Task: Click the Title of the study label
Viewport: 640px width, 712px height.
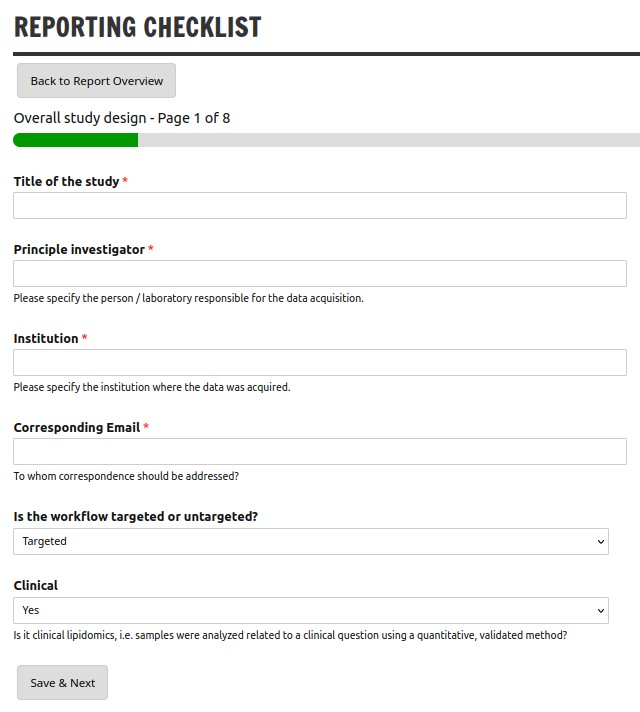Action: pyautogui.click(x=66, y=181)
